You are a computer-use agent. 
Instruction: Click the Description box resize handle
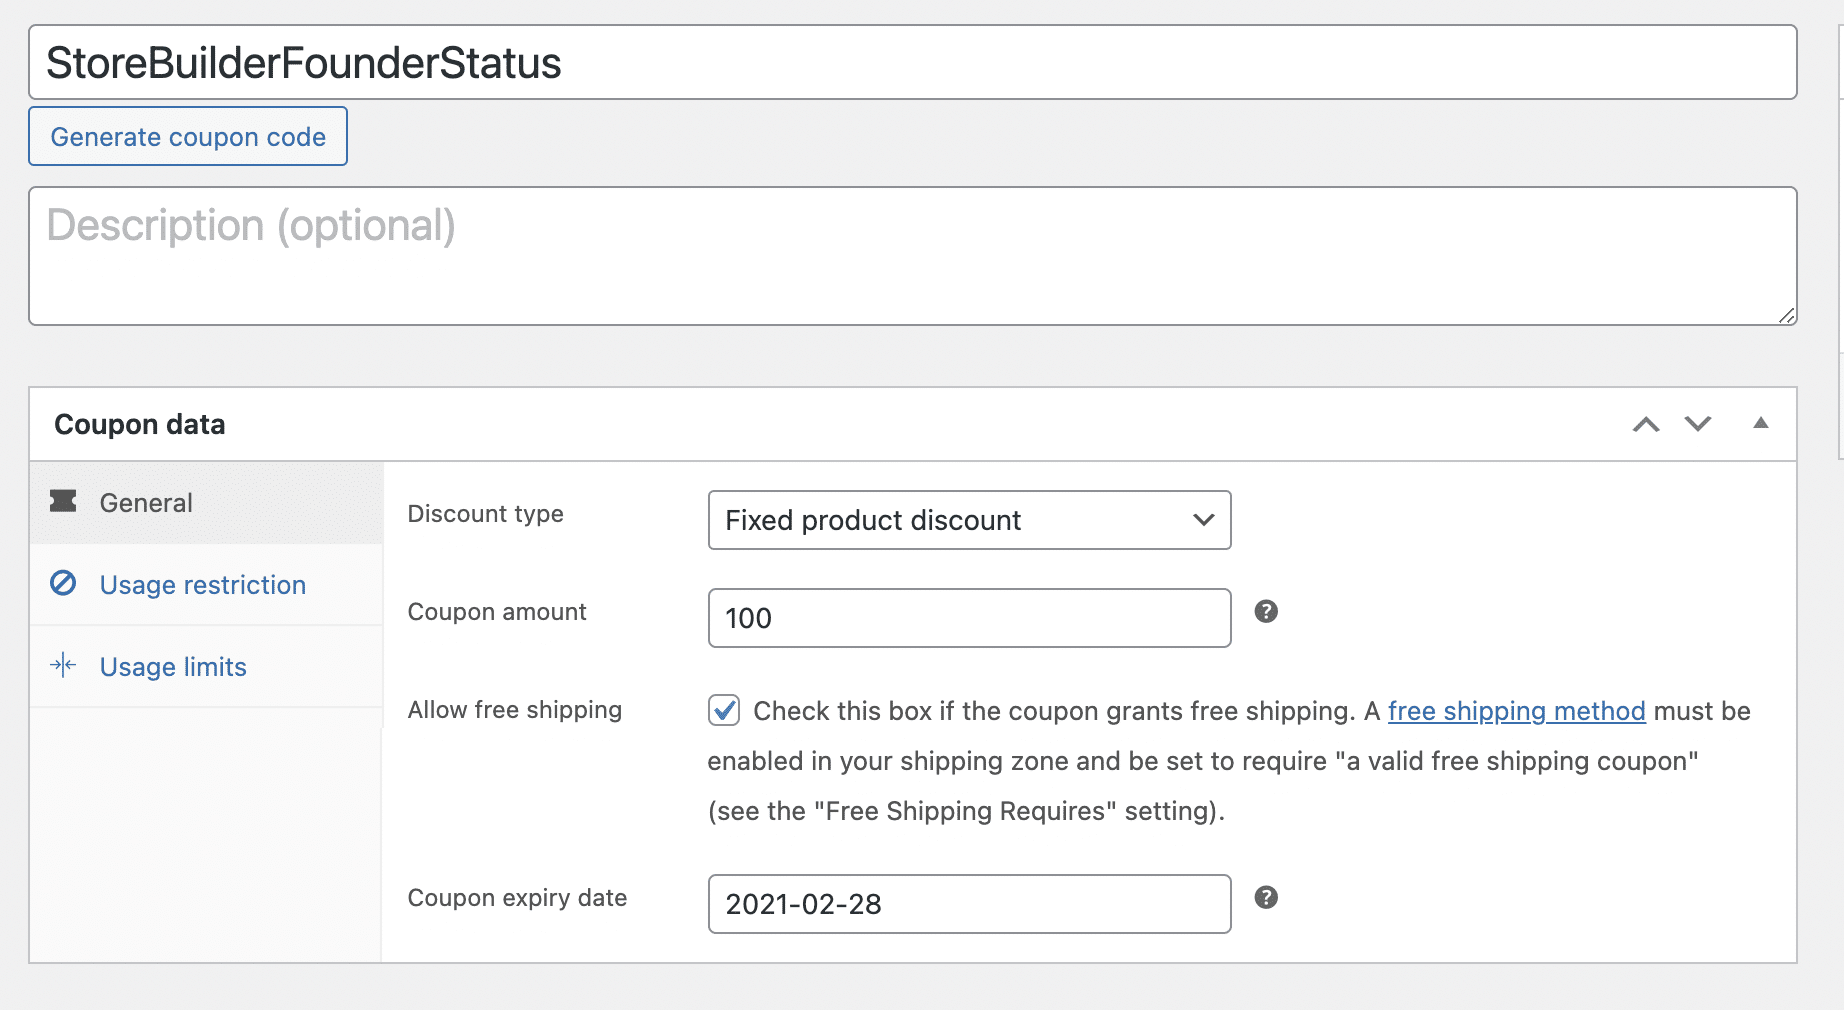1786,315
